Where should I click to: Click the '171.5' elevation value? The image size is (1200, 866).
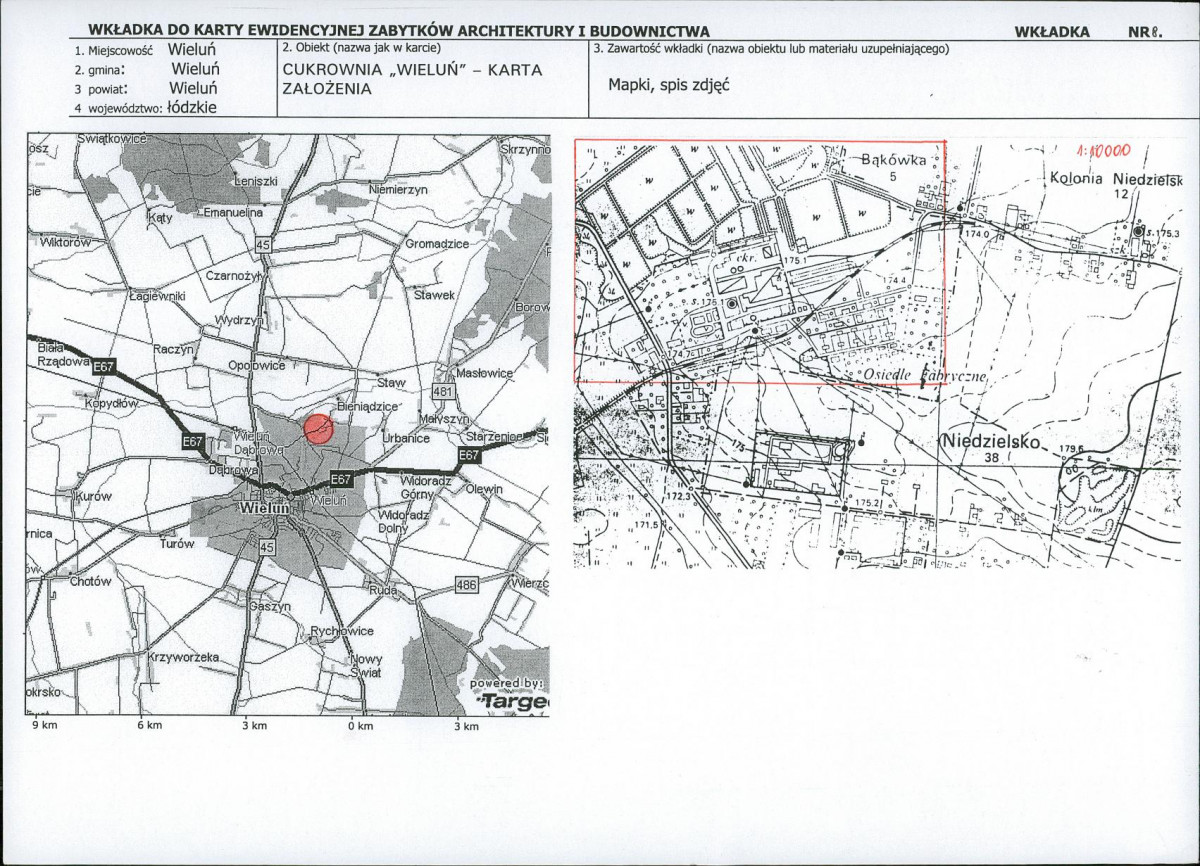pyautogui.click(x=647, y=524)
